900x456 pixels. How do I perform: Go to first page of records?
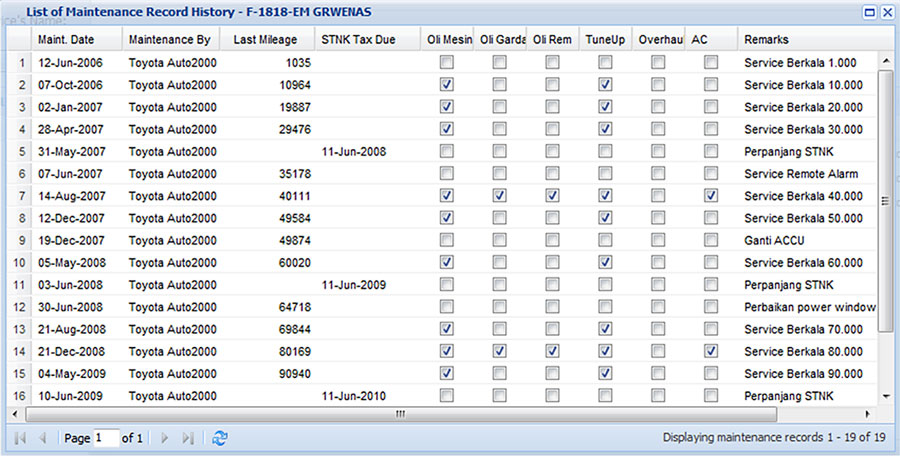[x=19, y=438]
